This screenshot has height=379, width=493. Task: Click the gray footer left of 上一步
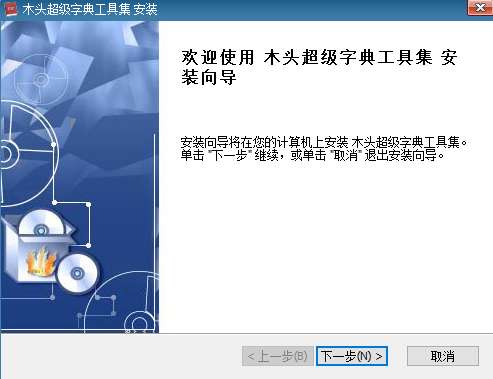pyautogui.click(x=122, y=356)
